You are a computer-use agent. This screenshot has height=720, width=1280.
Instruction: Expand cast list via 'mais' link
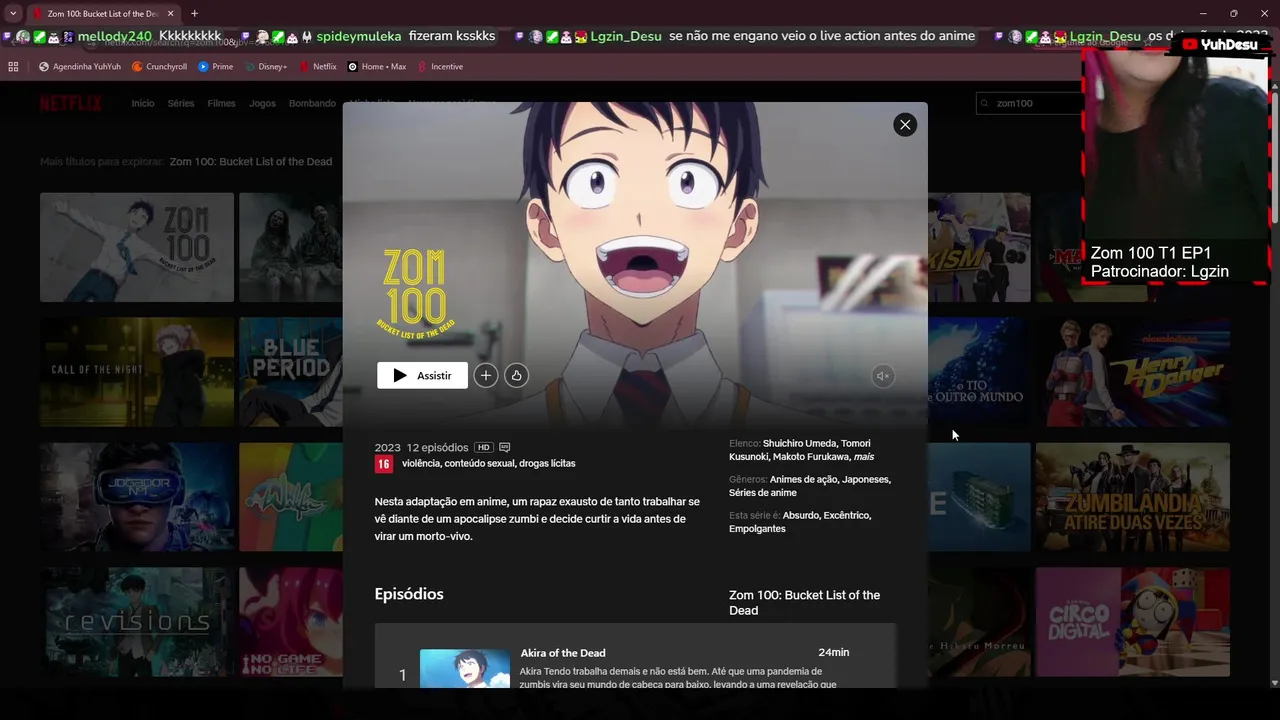(x=864, y=456)
